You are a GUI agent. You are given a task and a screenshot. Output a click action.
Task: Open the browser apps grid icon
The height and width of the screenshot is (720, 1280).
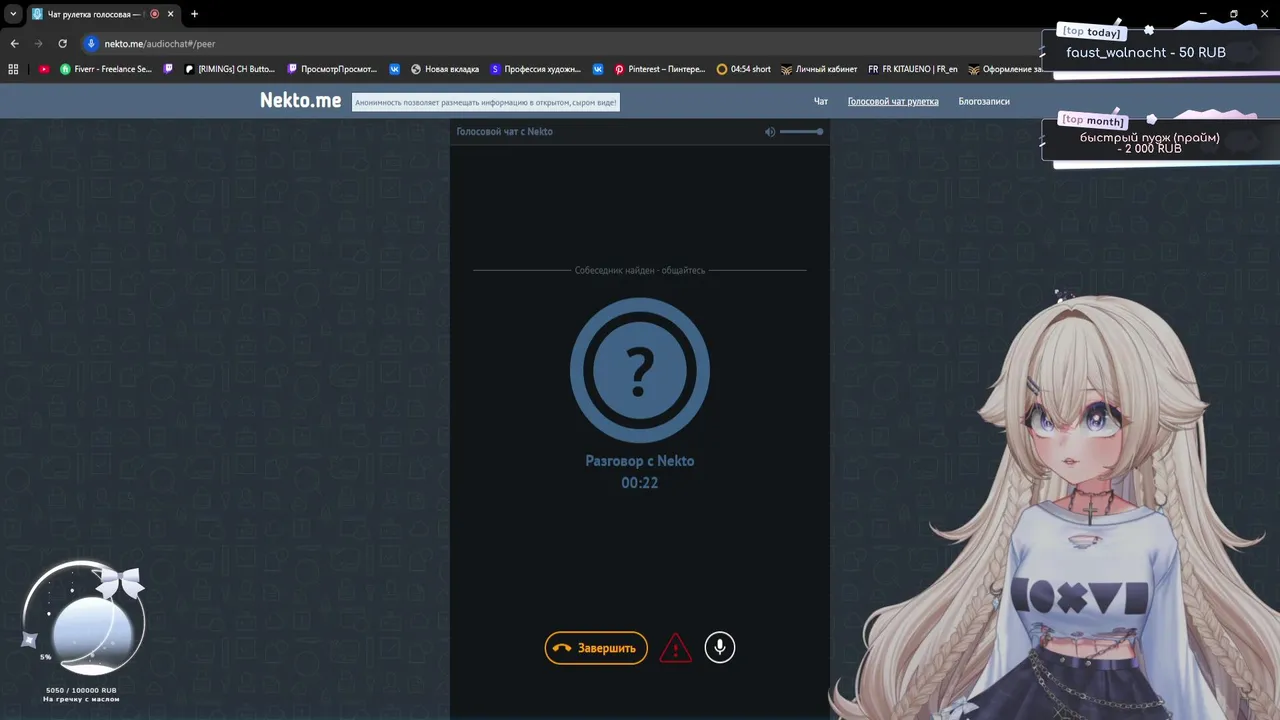13,69
